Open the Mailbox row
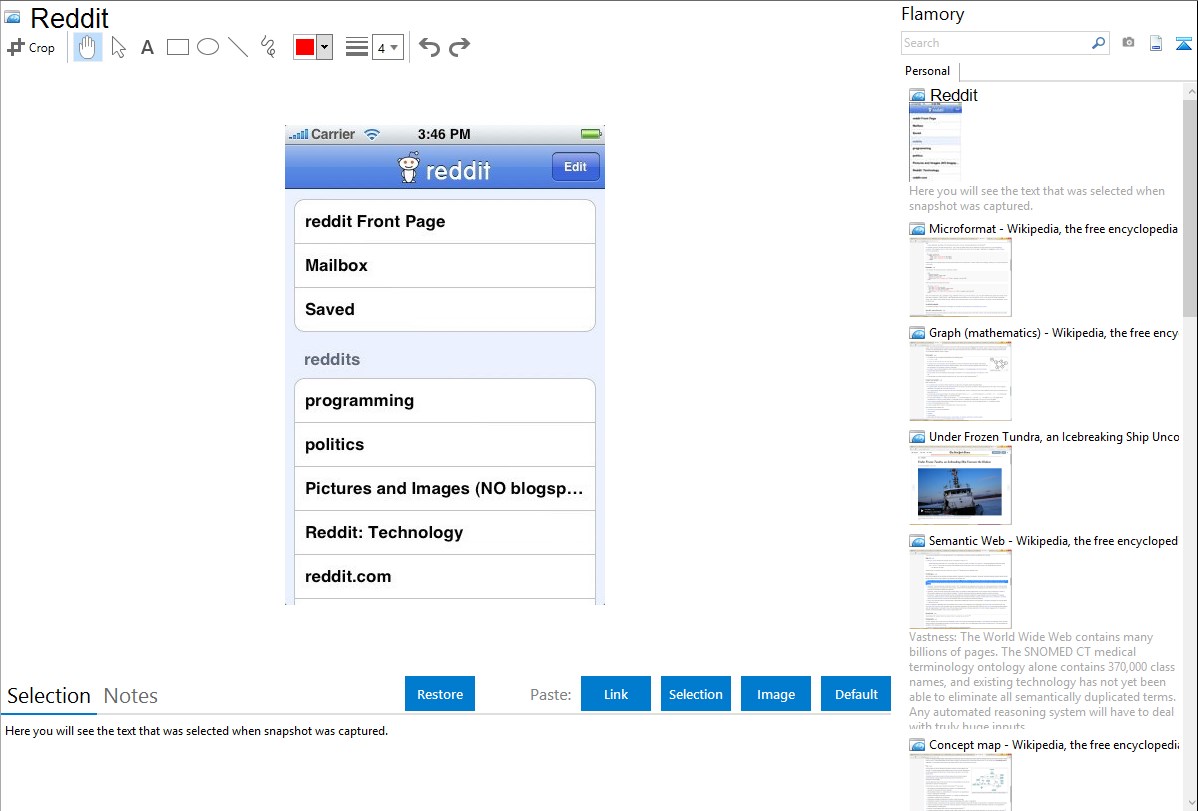 (445, 265)
